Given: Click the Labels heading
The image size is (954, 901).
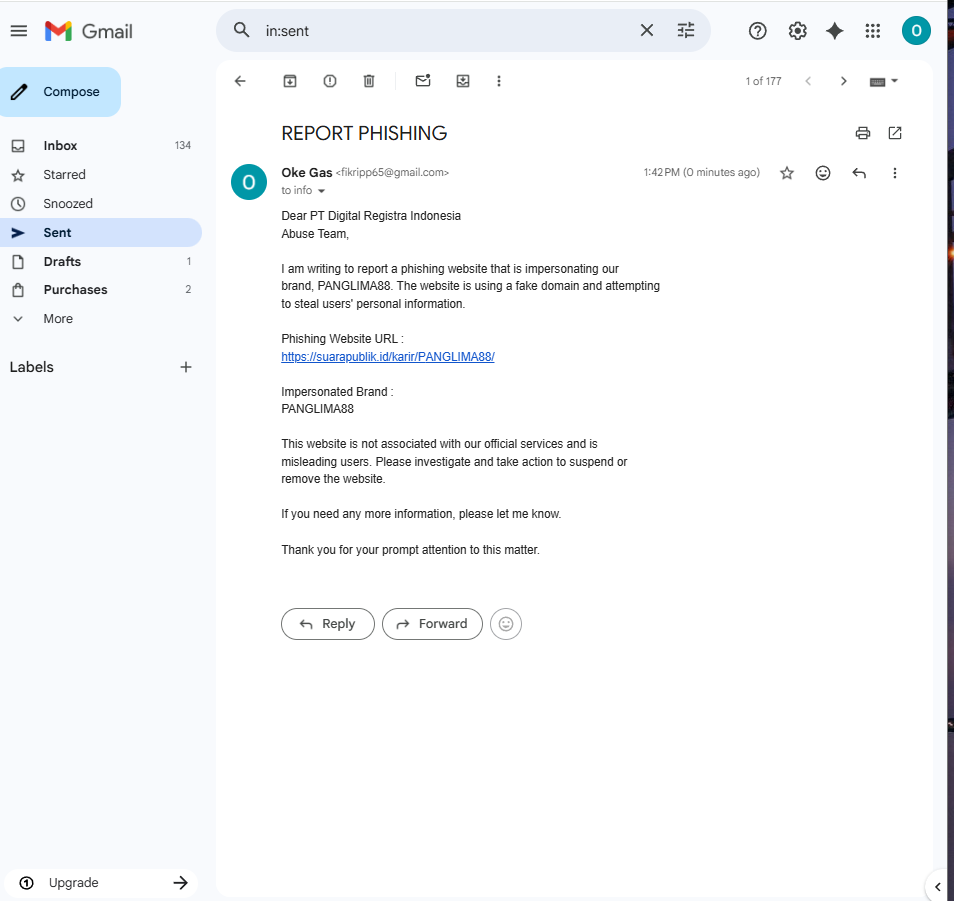Looking at the screenshot, I should tap(32, 367).
